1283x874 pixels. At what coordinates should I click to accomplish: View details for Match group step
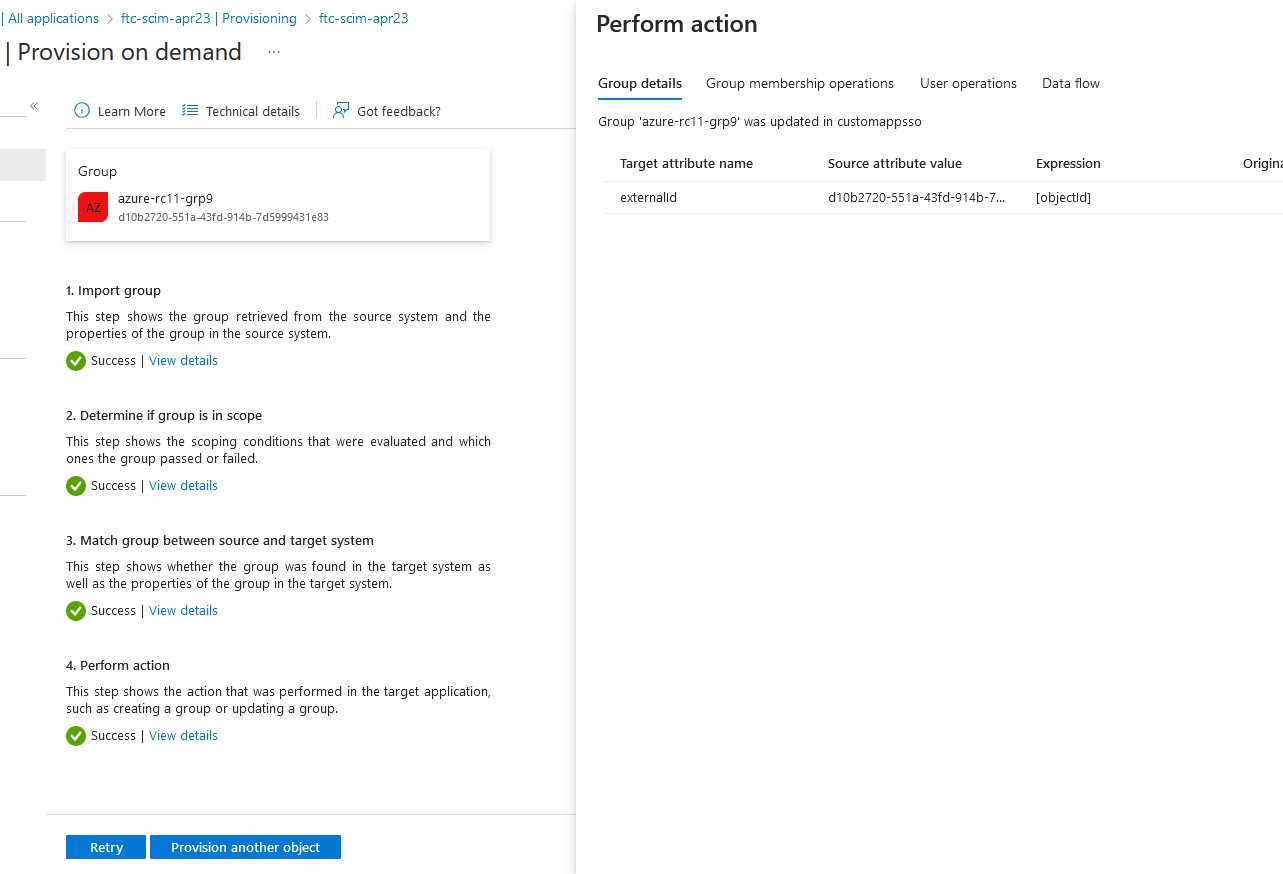tap(183, 611)
